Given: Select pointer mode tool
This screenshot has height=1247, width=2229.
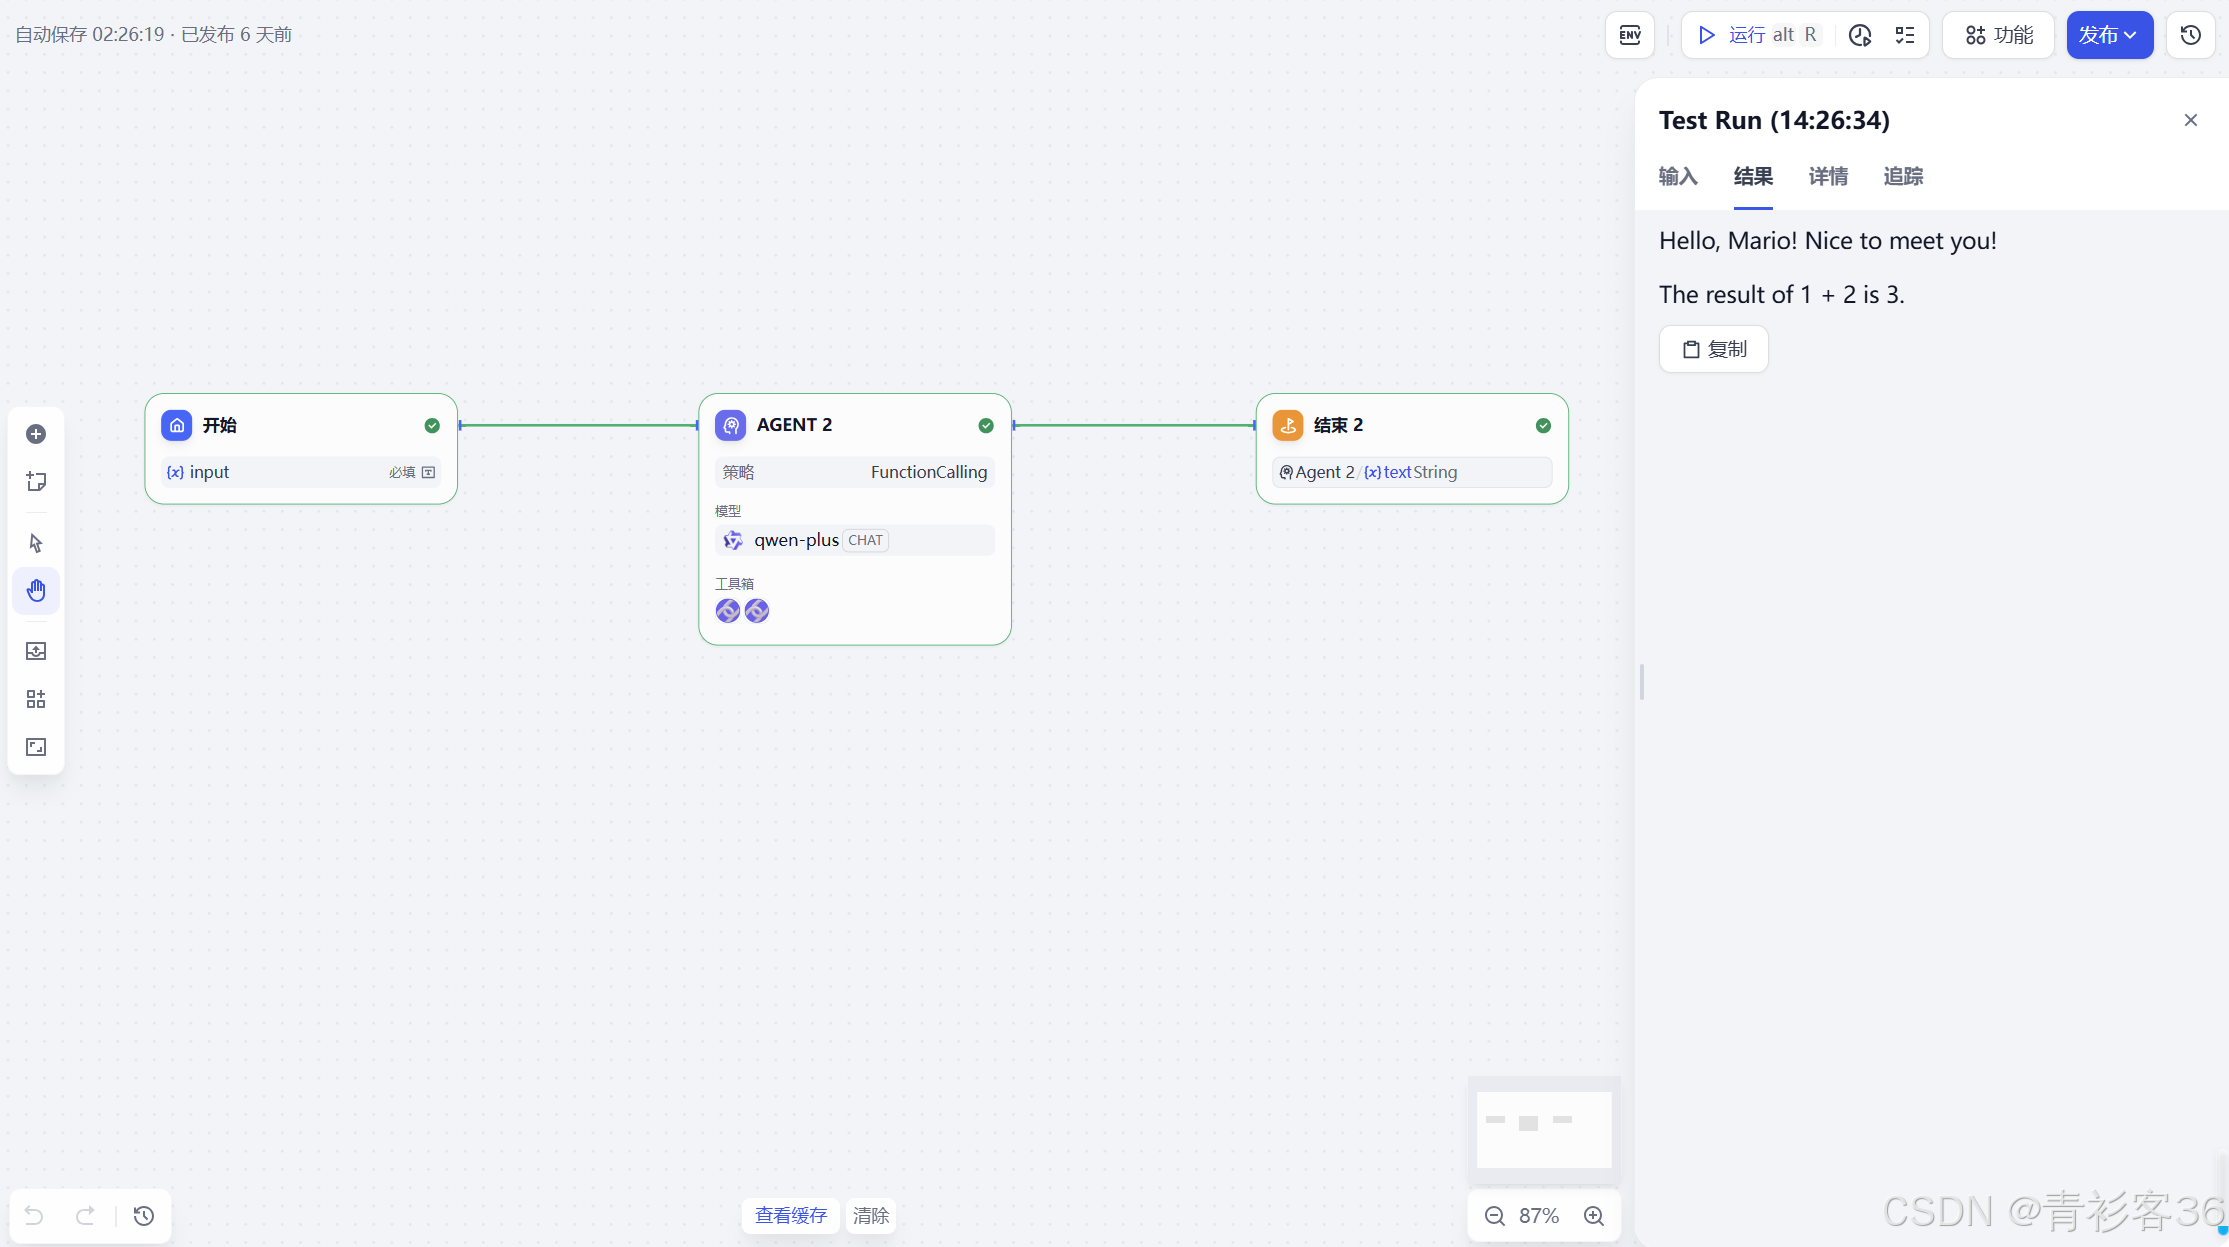Looking at the screenshot, I should 36,543.
